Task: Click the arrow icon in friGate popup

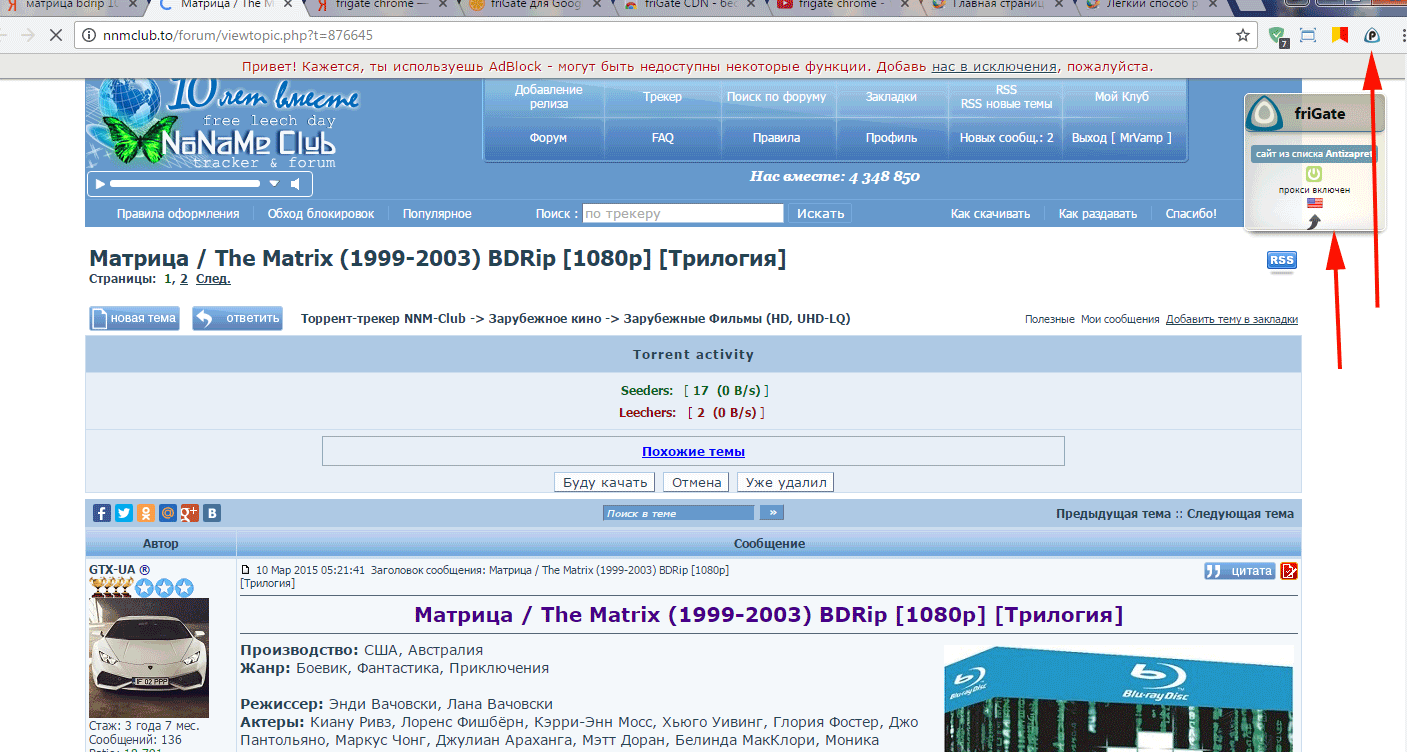Action: [1314, 221]
